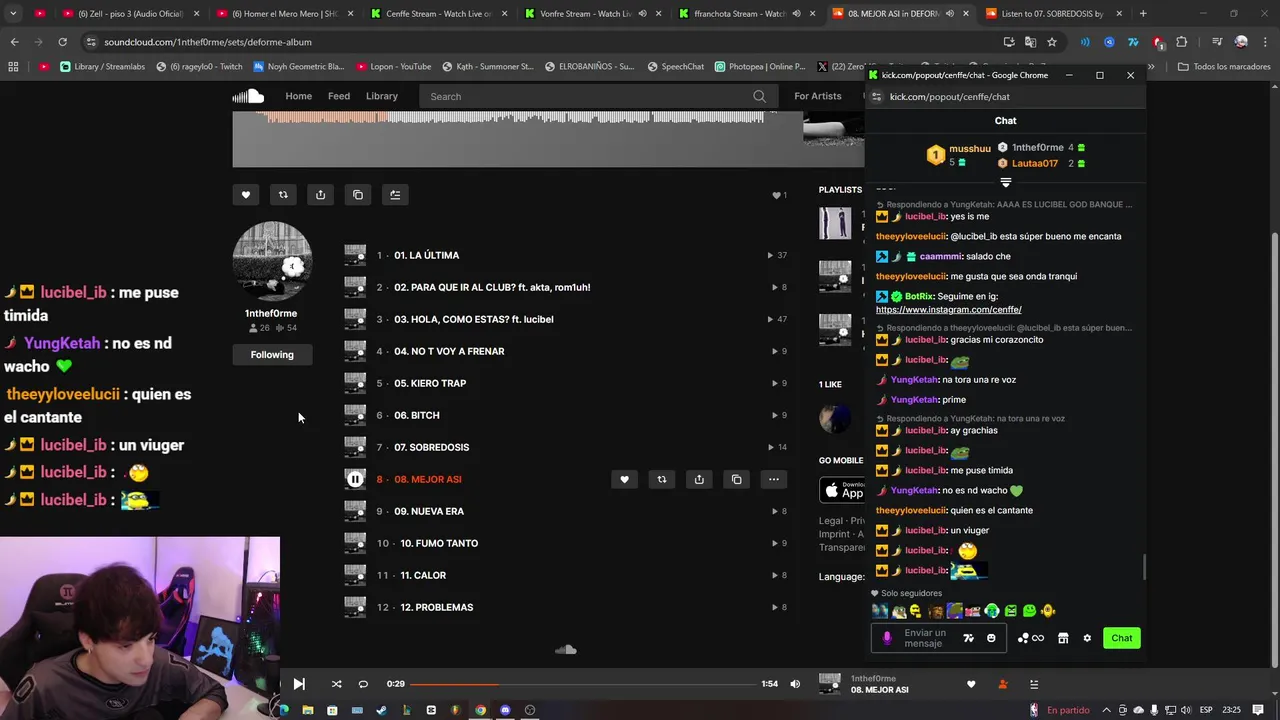Toggle the Following button for 1nthef0rme
Image resolution: width=1280 pixels, height=720 pixels.
point(272,355)
